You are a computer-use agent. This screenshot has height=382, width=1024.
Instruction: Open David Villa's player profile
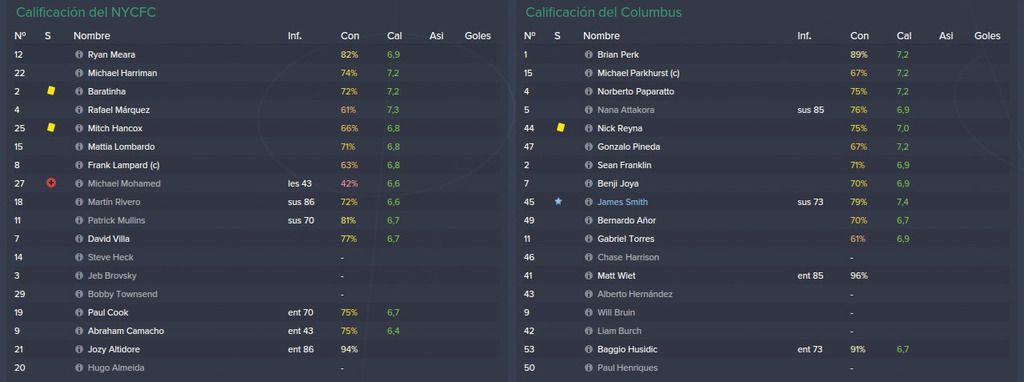coord(108,239)
